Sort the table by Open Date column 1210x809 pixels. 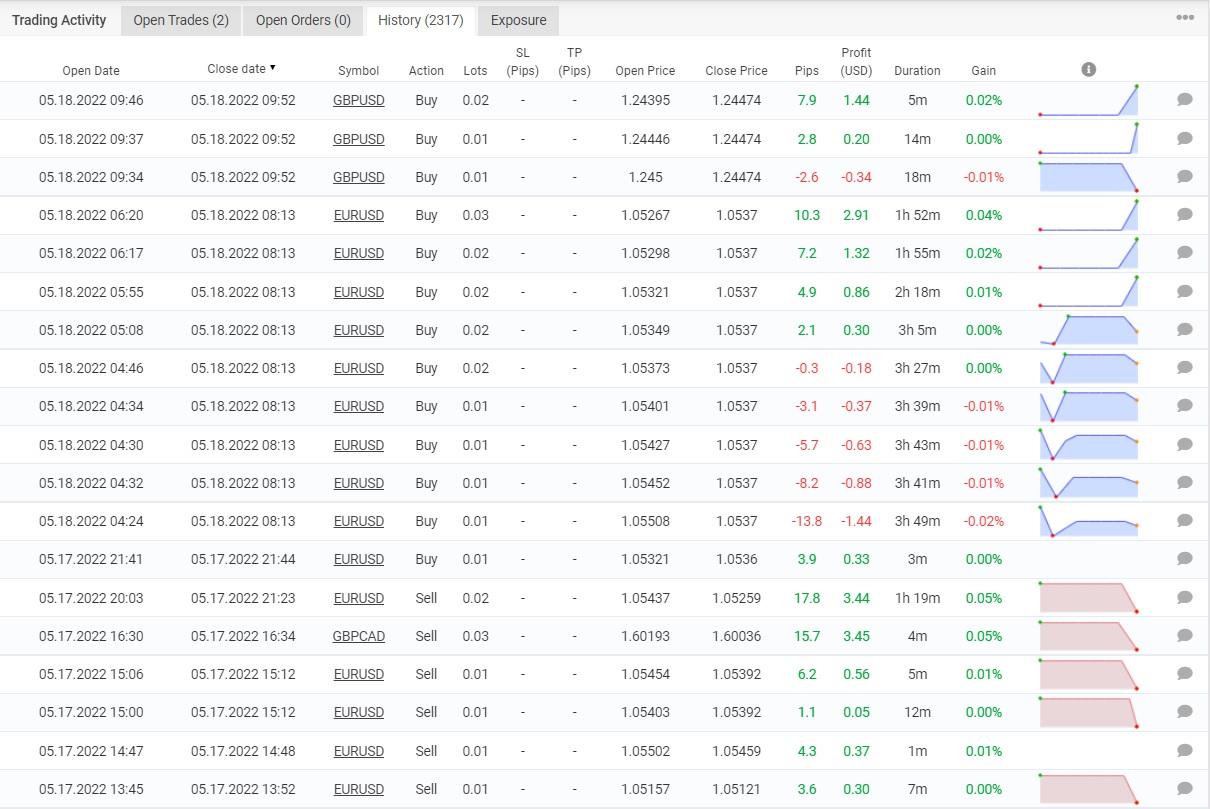click(91, 71)
